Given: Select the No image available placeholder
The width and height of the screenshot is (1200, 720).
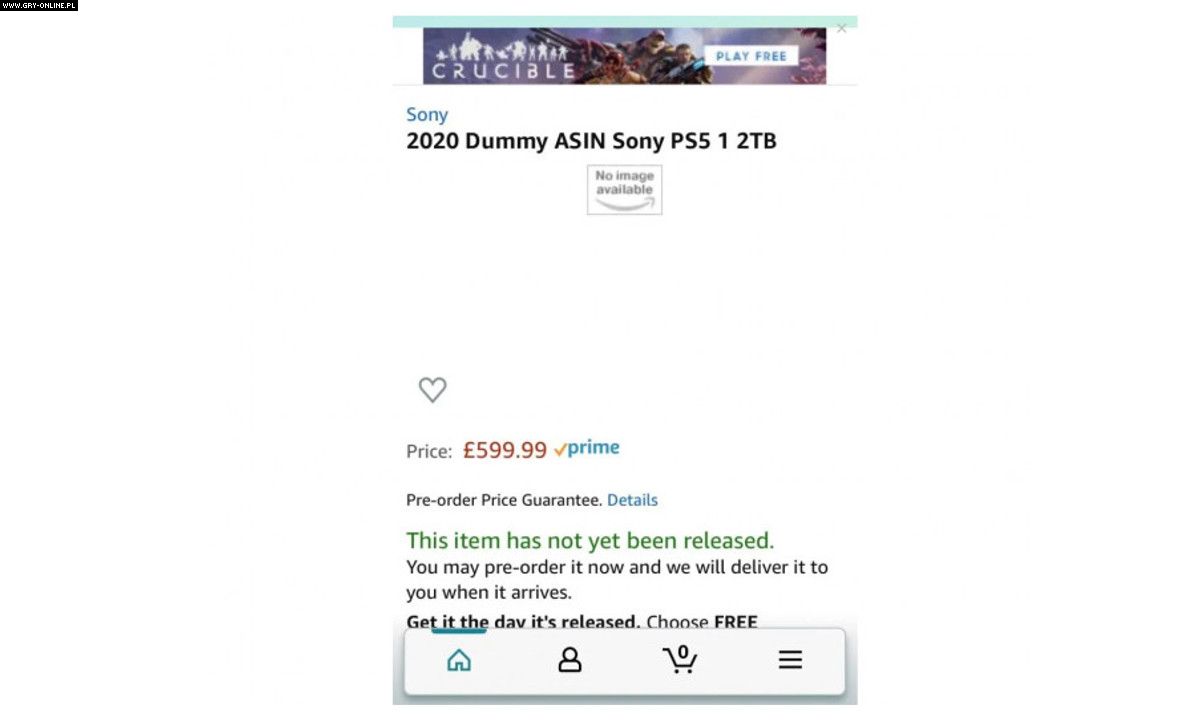Looking at the screenshot, I should pos(624,189).
